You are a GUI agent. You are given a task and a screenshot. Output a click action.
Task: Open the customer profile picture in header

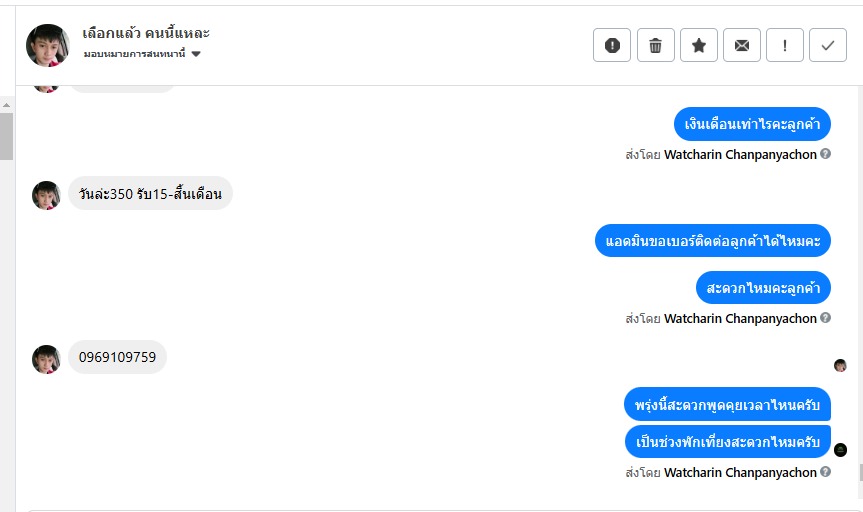pyautogui.click(x=48, y=45)
